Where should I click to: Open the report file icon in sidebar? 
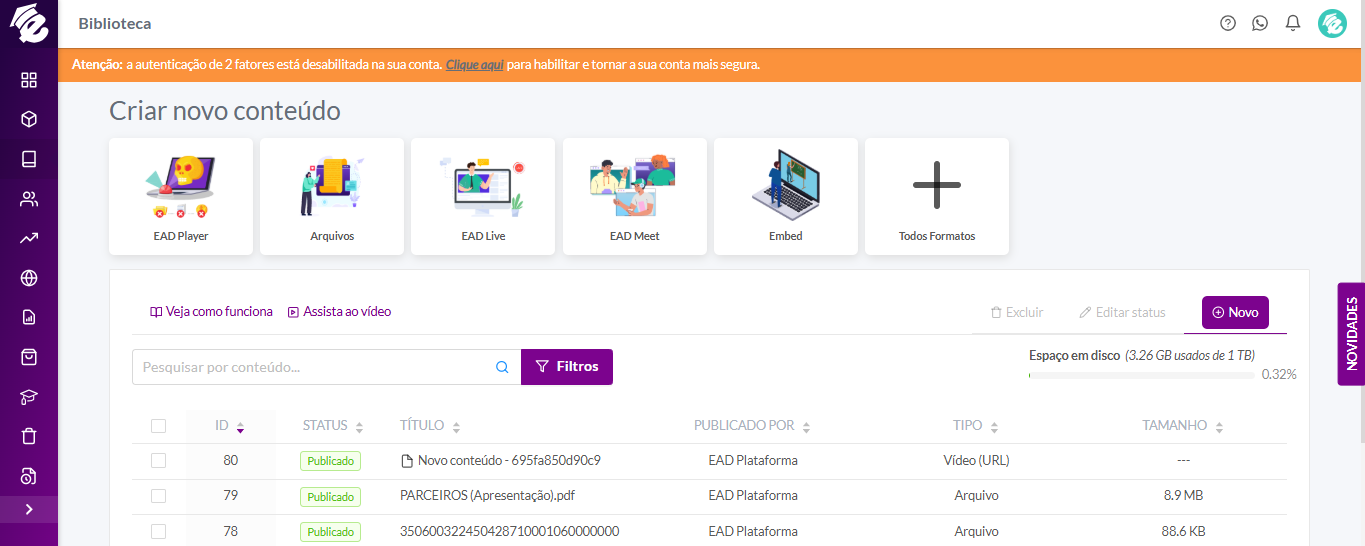pos(29,317)
